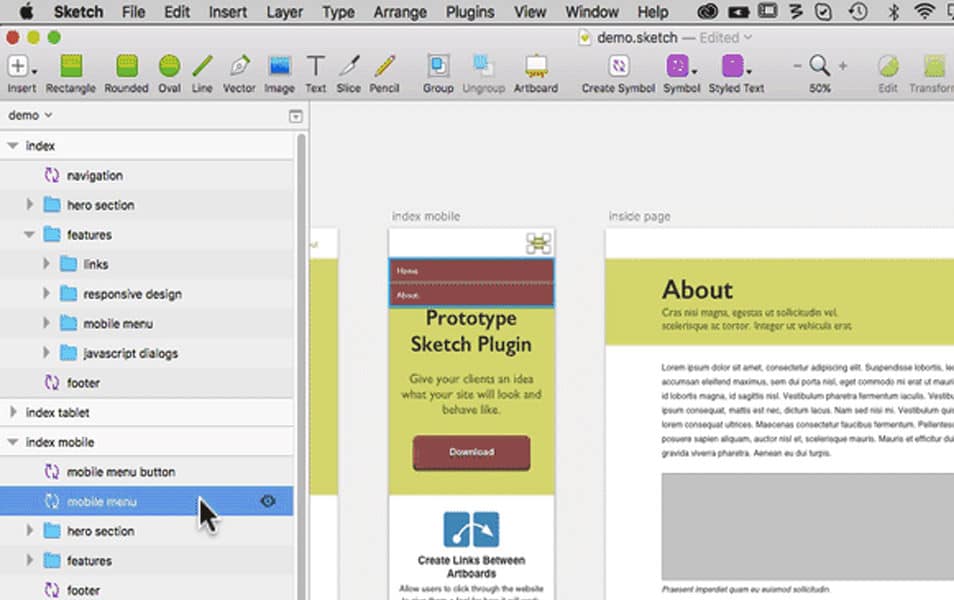
Task: Select the mobile menu button layer
Action: coord(120,472)
